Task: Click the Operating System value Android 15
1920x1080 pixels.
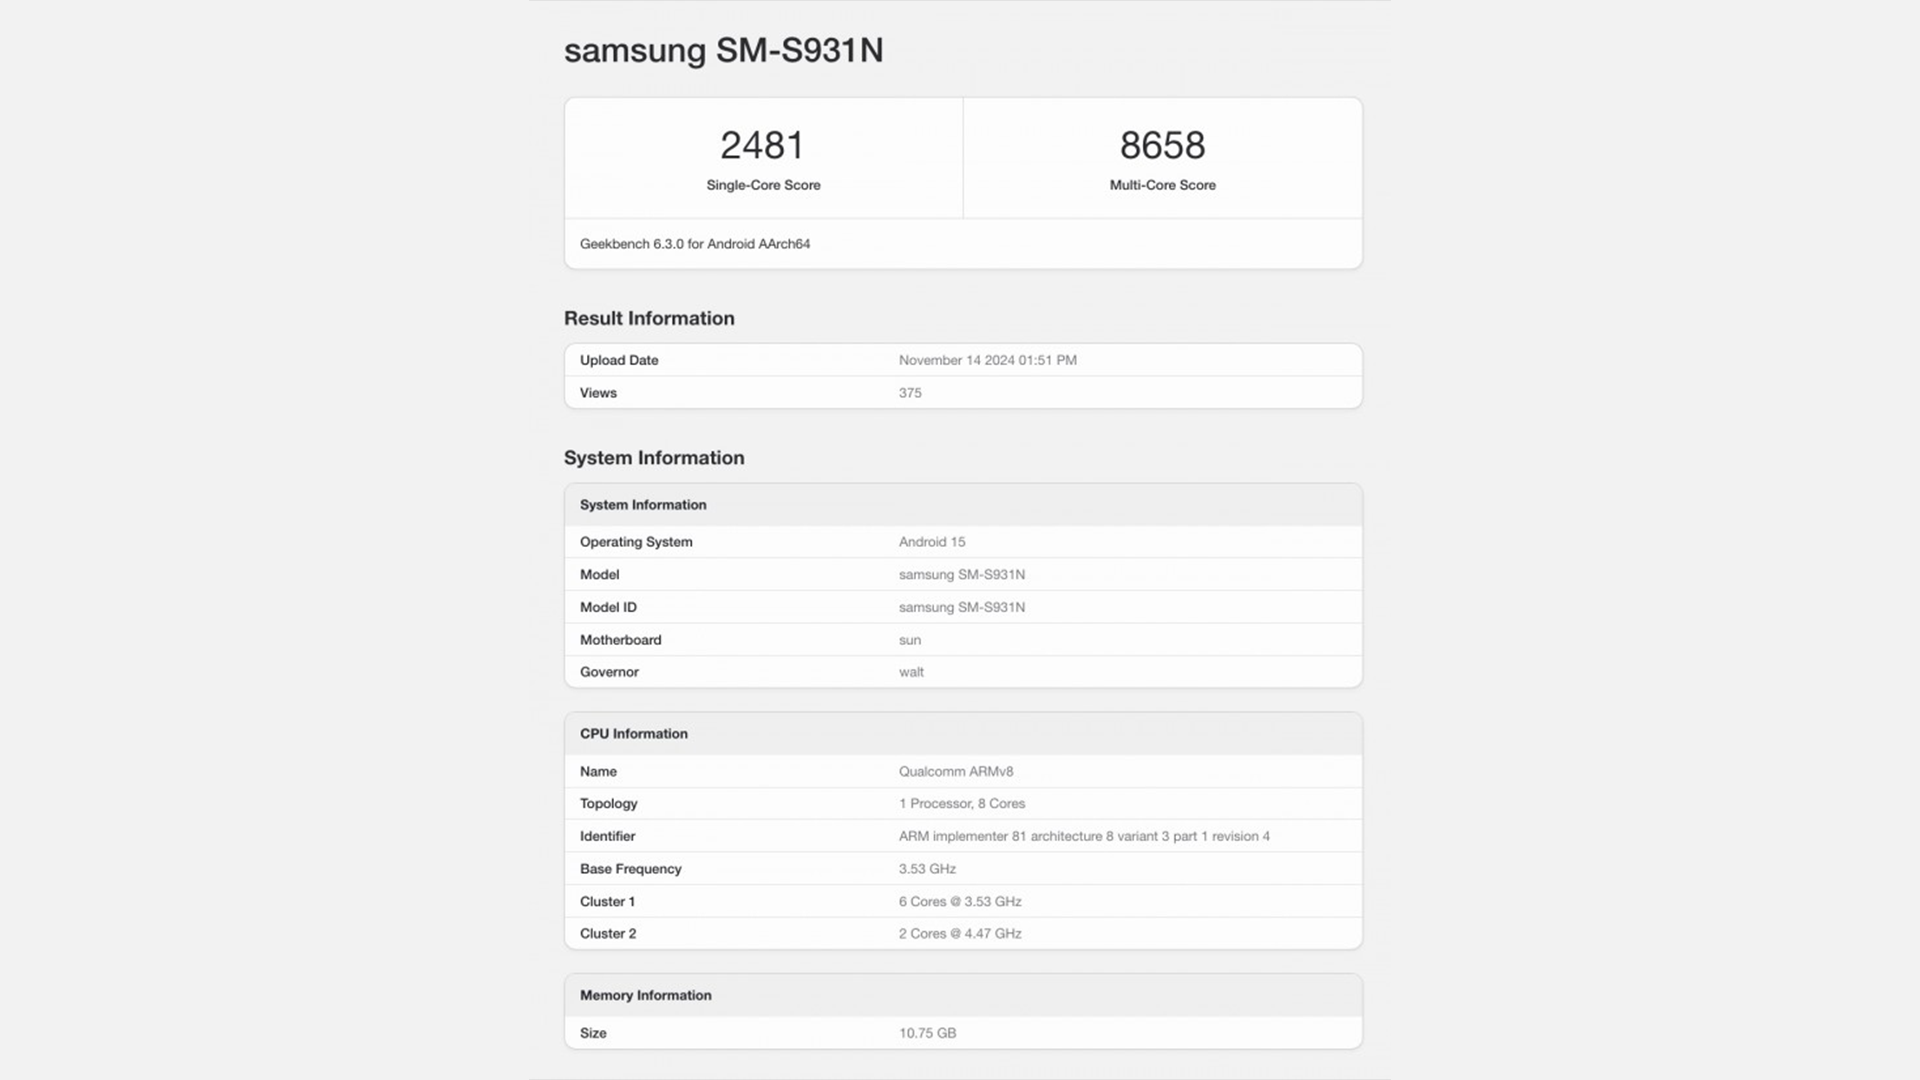Action: tap(932, 542)
